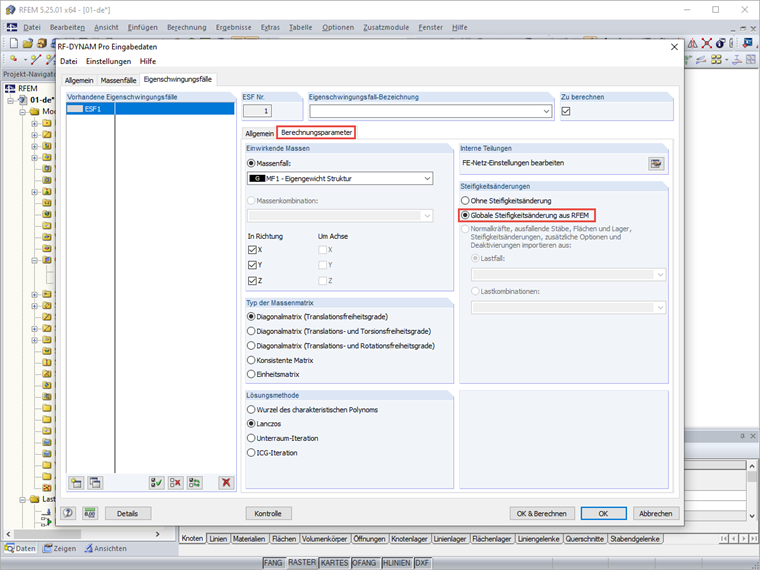Open Berechnung menu in RFEM

click(x=187, y=28)
